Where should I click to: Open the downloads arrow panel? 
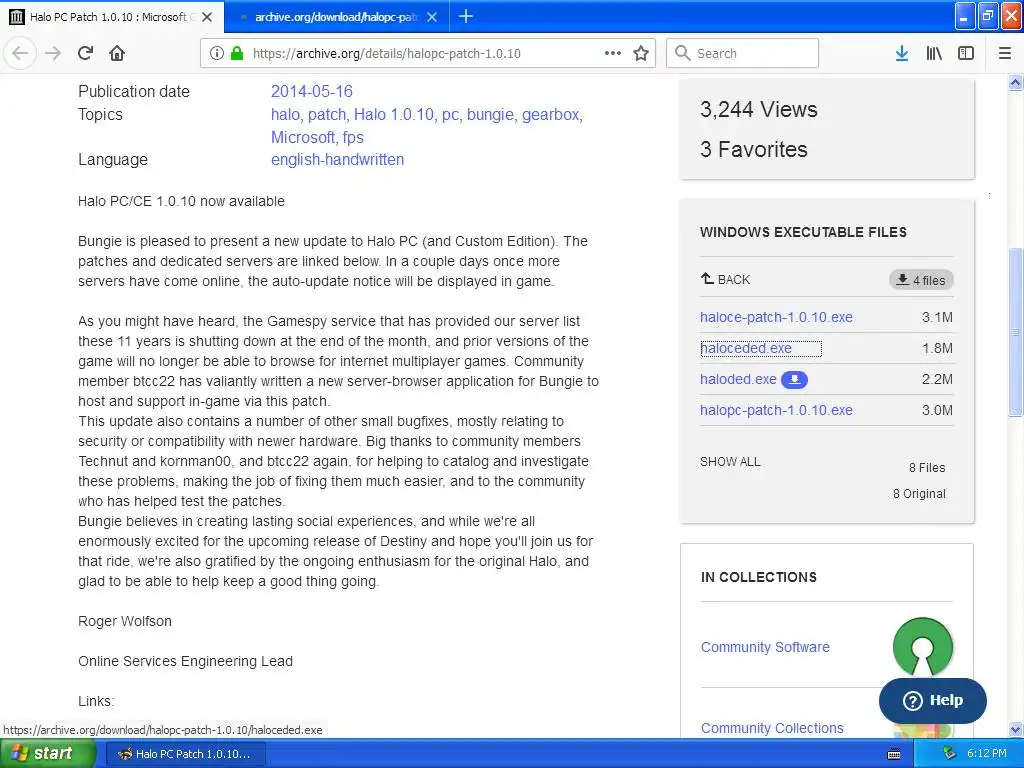click(901, 53)
